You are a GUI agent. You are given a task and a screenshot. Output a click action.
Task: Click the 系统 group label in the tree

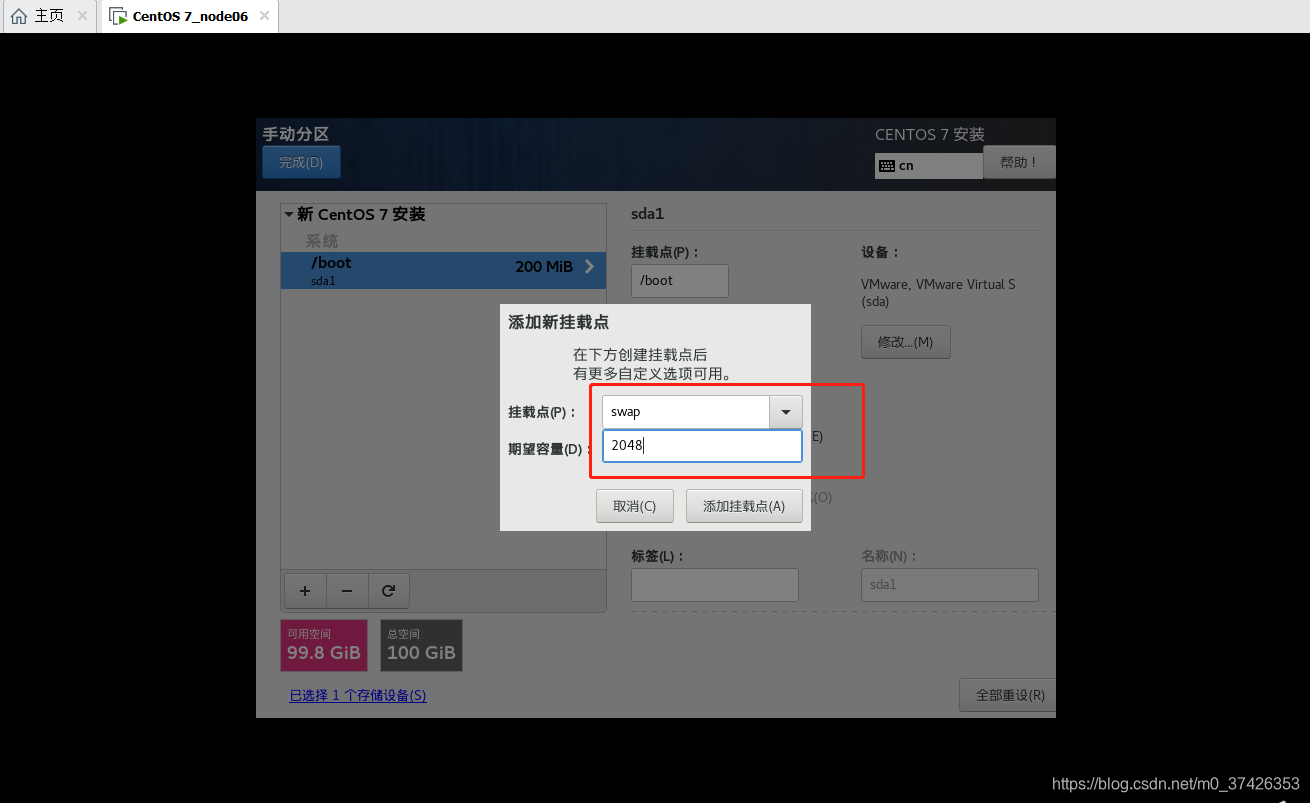pyautogui.click(x=322, y=241)
